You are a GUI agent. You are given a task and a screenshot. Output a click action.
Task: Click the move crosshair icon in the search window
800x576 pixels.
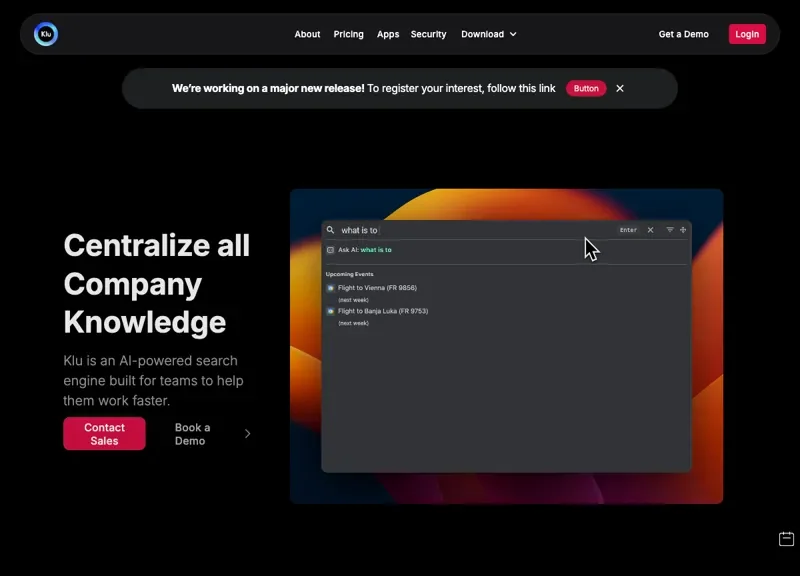[683, 230]
